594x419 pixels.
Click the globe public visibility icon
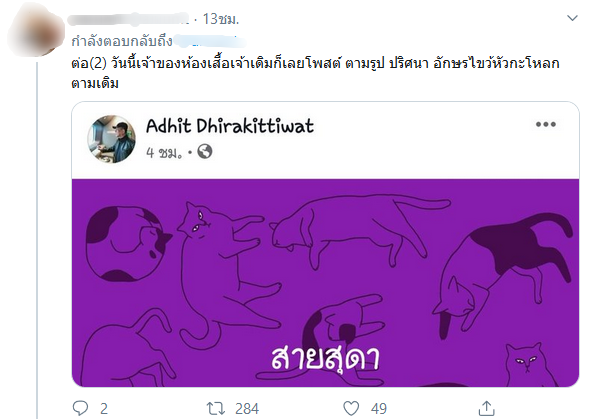tap(205, 152)
